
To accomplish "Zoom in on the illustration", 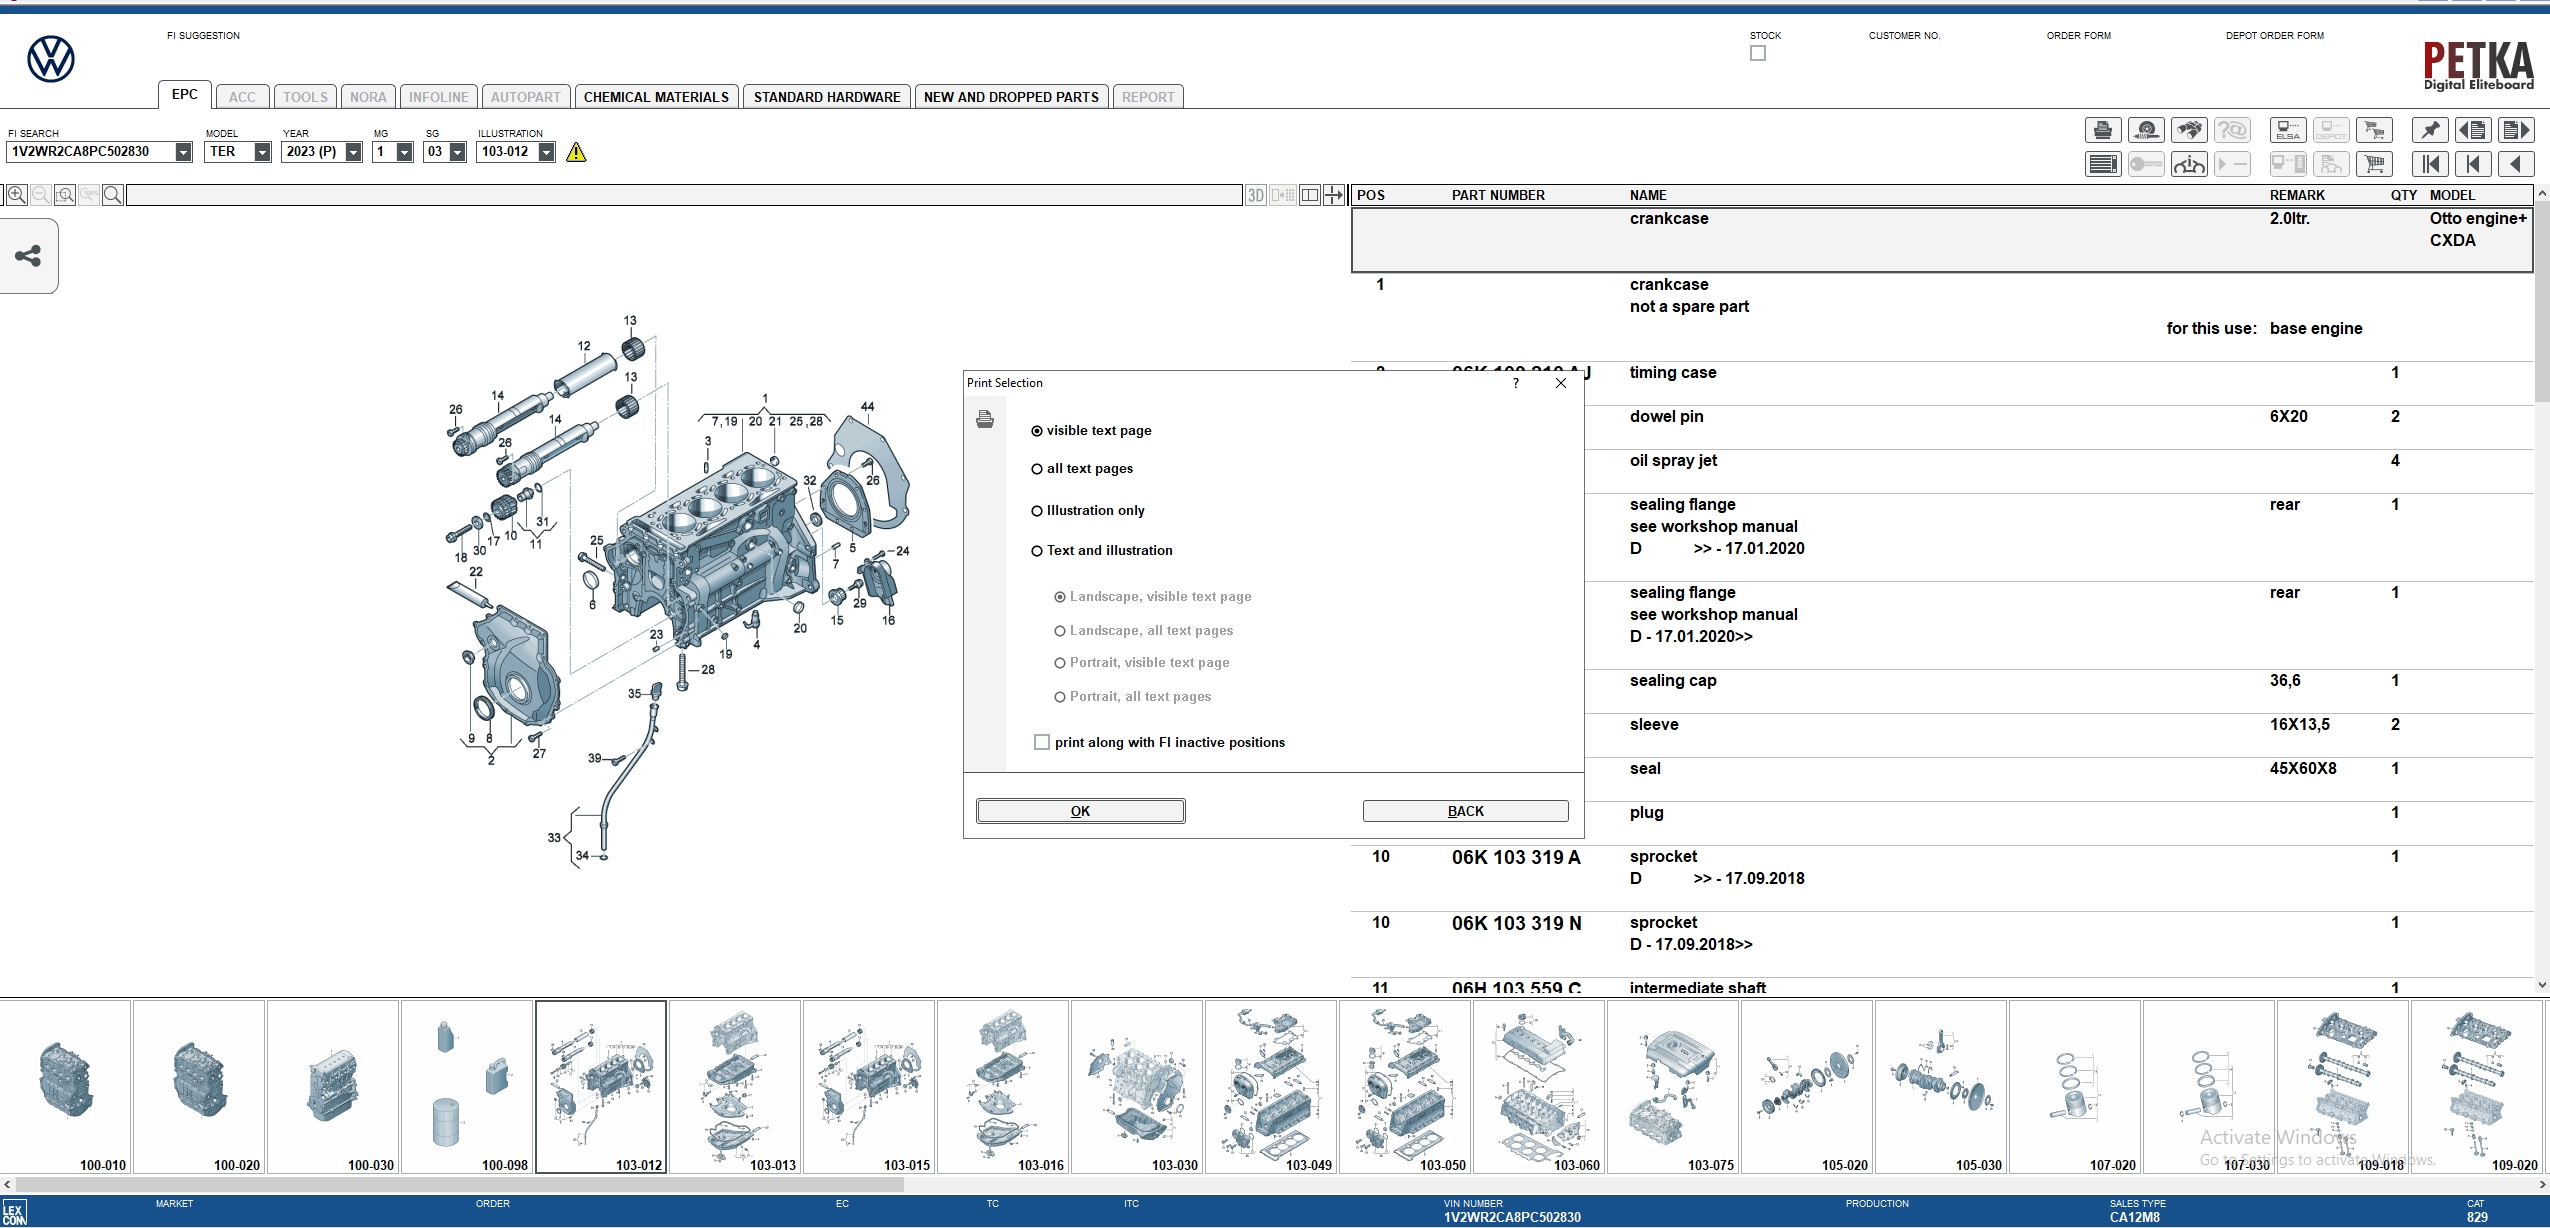I will (x=17, y=195).
